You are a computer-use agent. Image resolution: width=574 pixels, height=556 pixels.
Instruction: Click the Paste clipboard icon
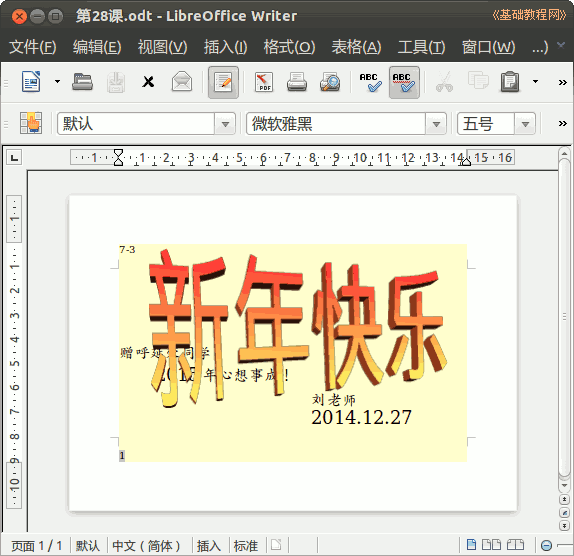[510, 82]
